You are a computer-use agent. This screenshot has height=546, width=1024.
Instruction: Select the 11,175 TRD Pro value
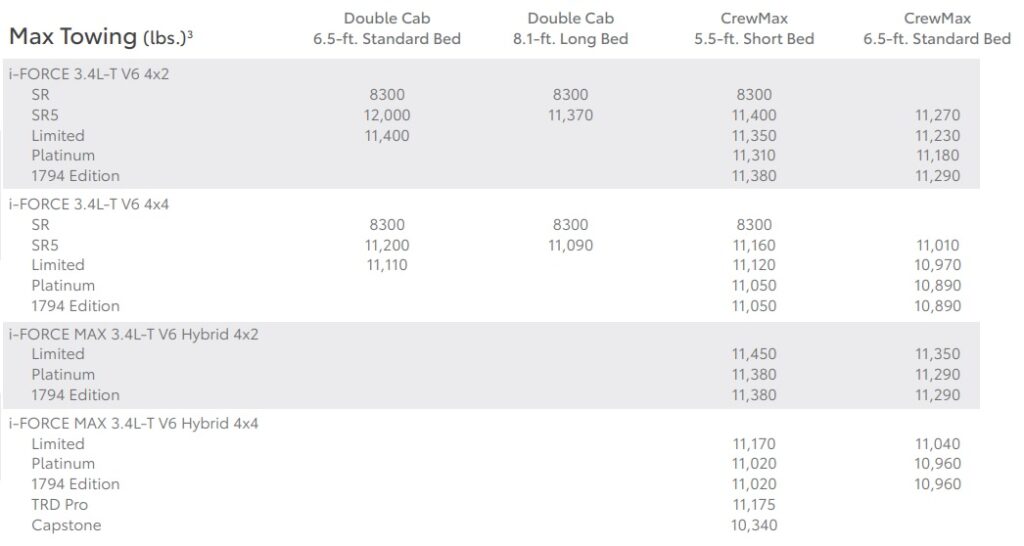point(754,505)
